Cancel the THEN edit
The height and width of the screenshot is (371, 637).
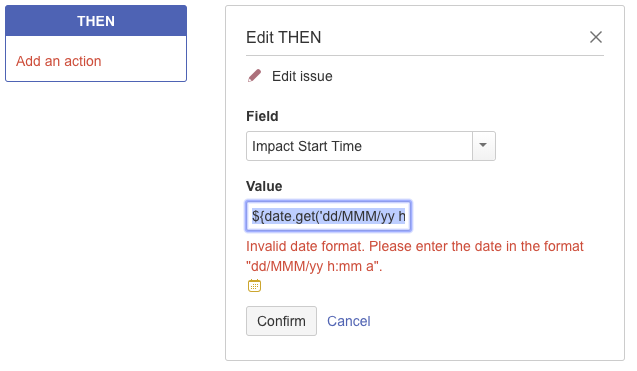tap(349, 321)
